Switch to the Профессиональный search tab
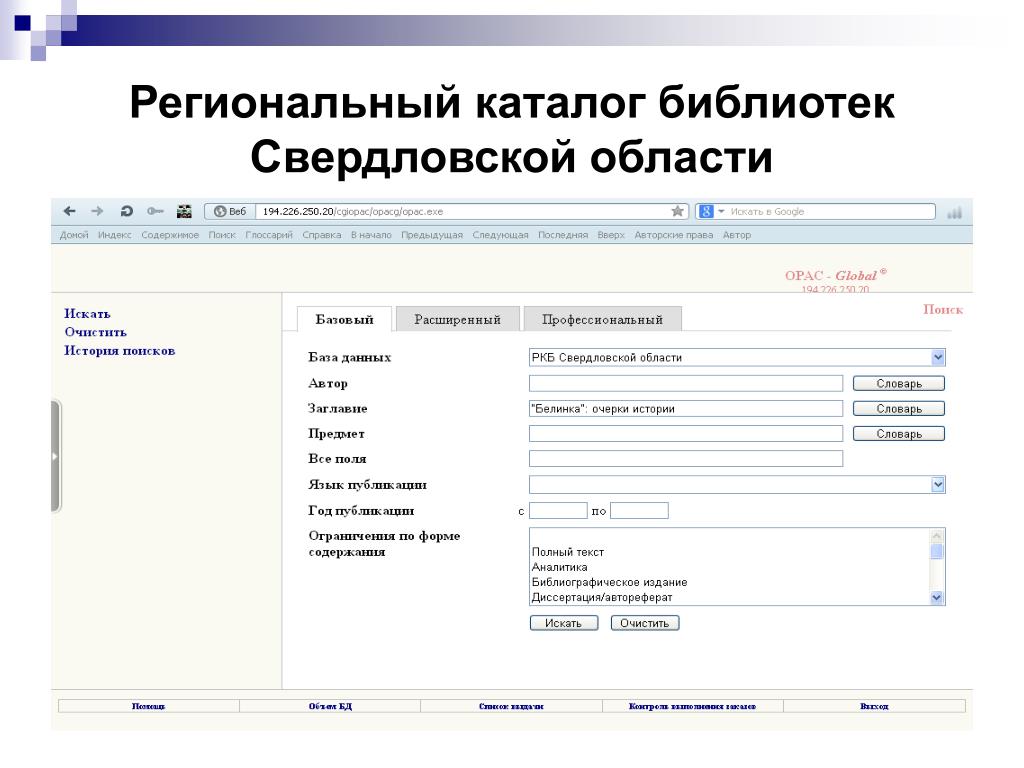 coord(602,319)
